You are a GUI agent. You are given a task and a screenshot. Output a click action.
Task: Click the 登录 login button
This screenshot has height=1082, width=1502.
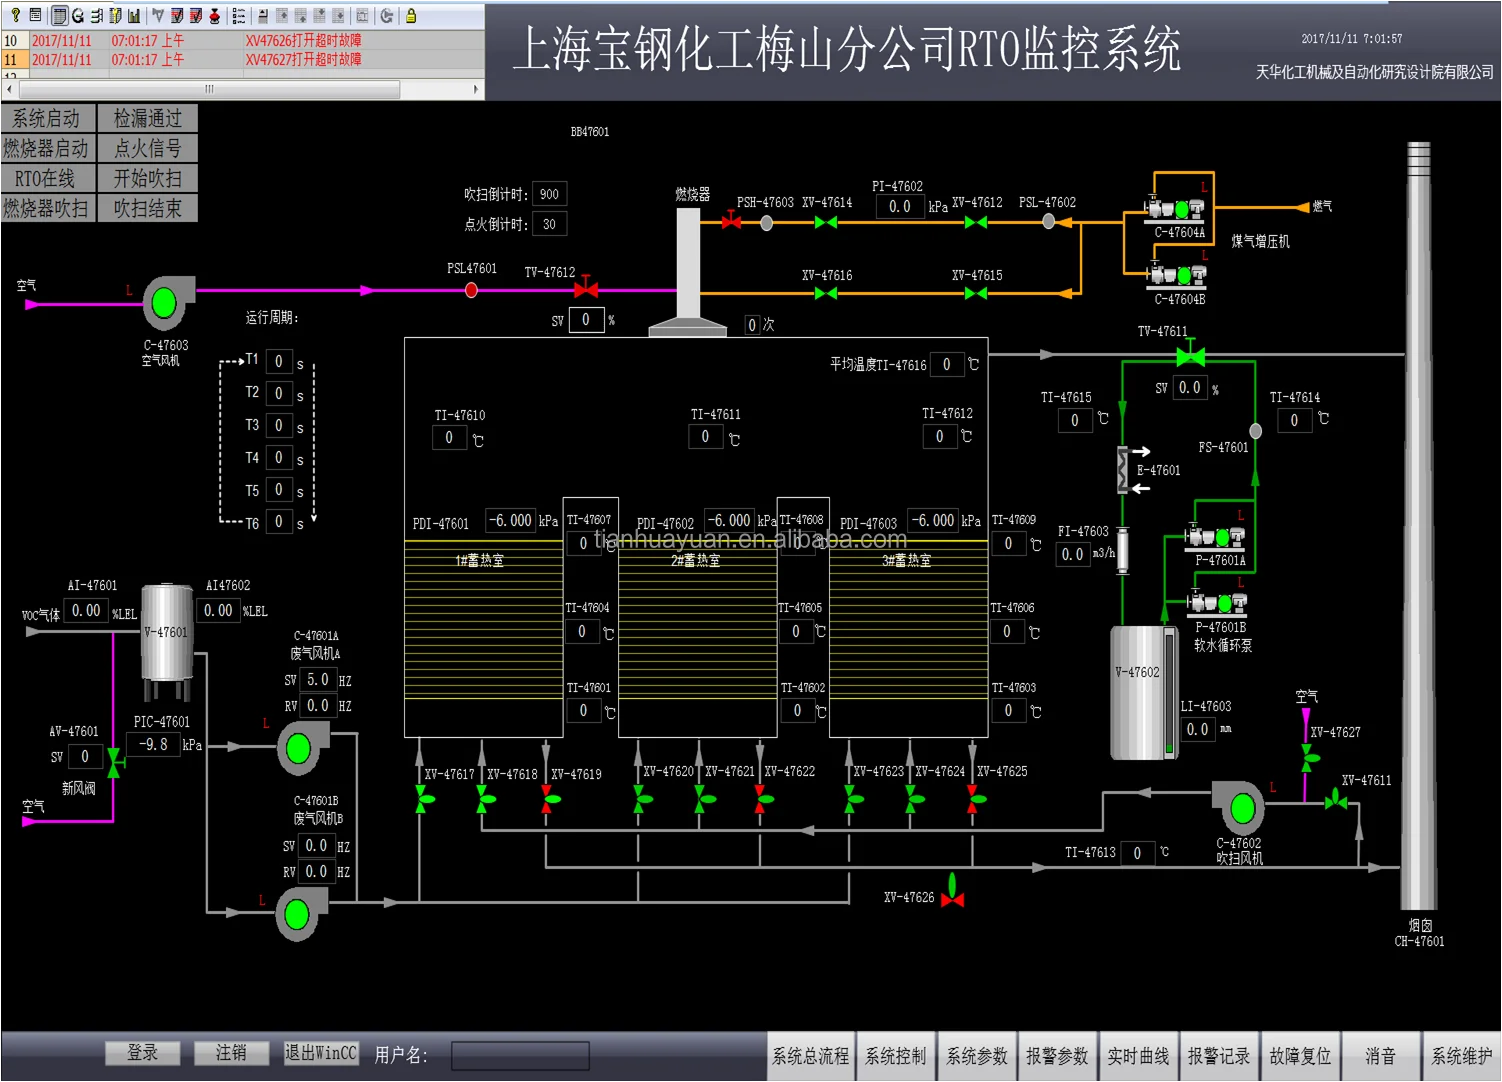click(x=143, y=1053)
